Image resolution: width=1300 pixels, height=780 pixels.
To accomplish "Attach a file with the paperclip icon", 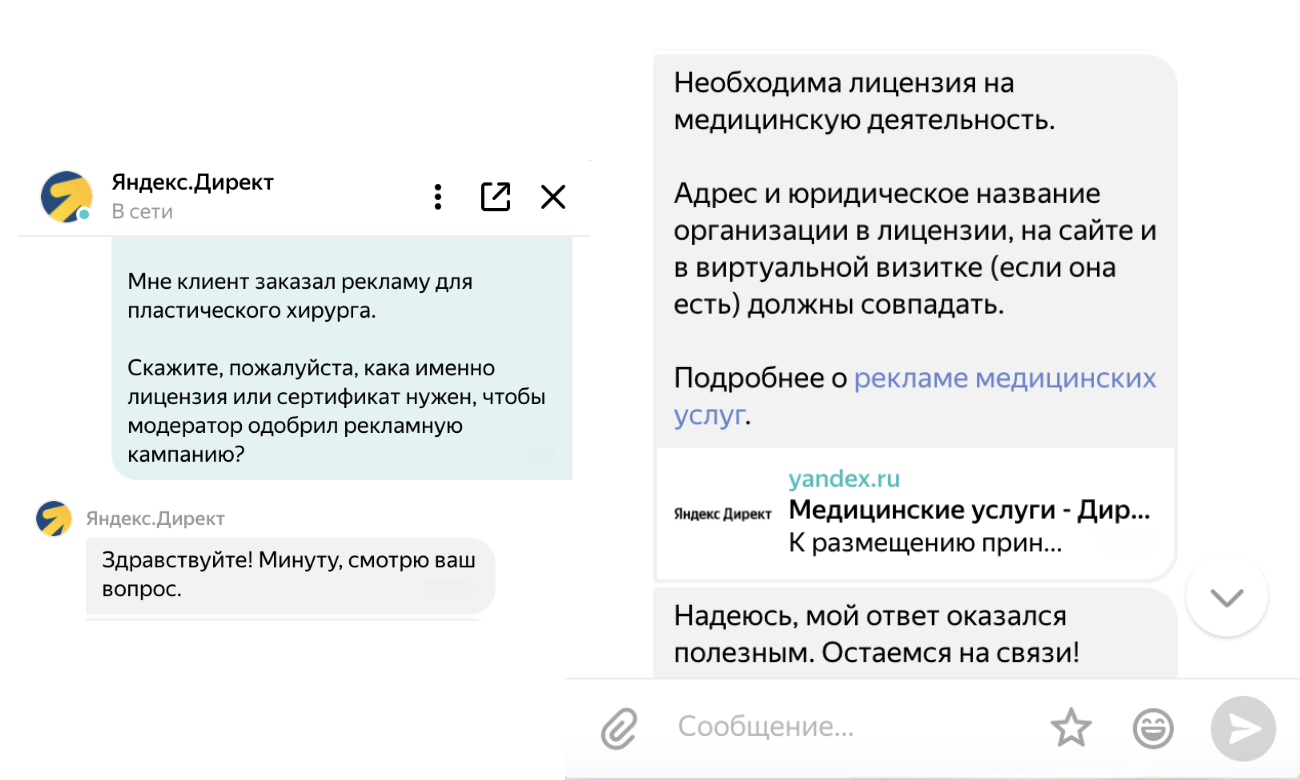I will (x=619, y=729).
